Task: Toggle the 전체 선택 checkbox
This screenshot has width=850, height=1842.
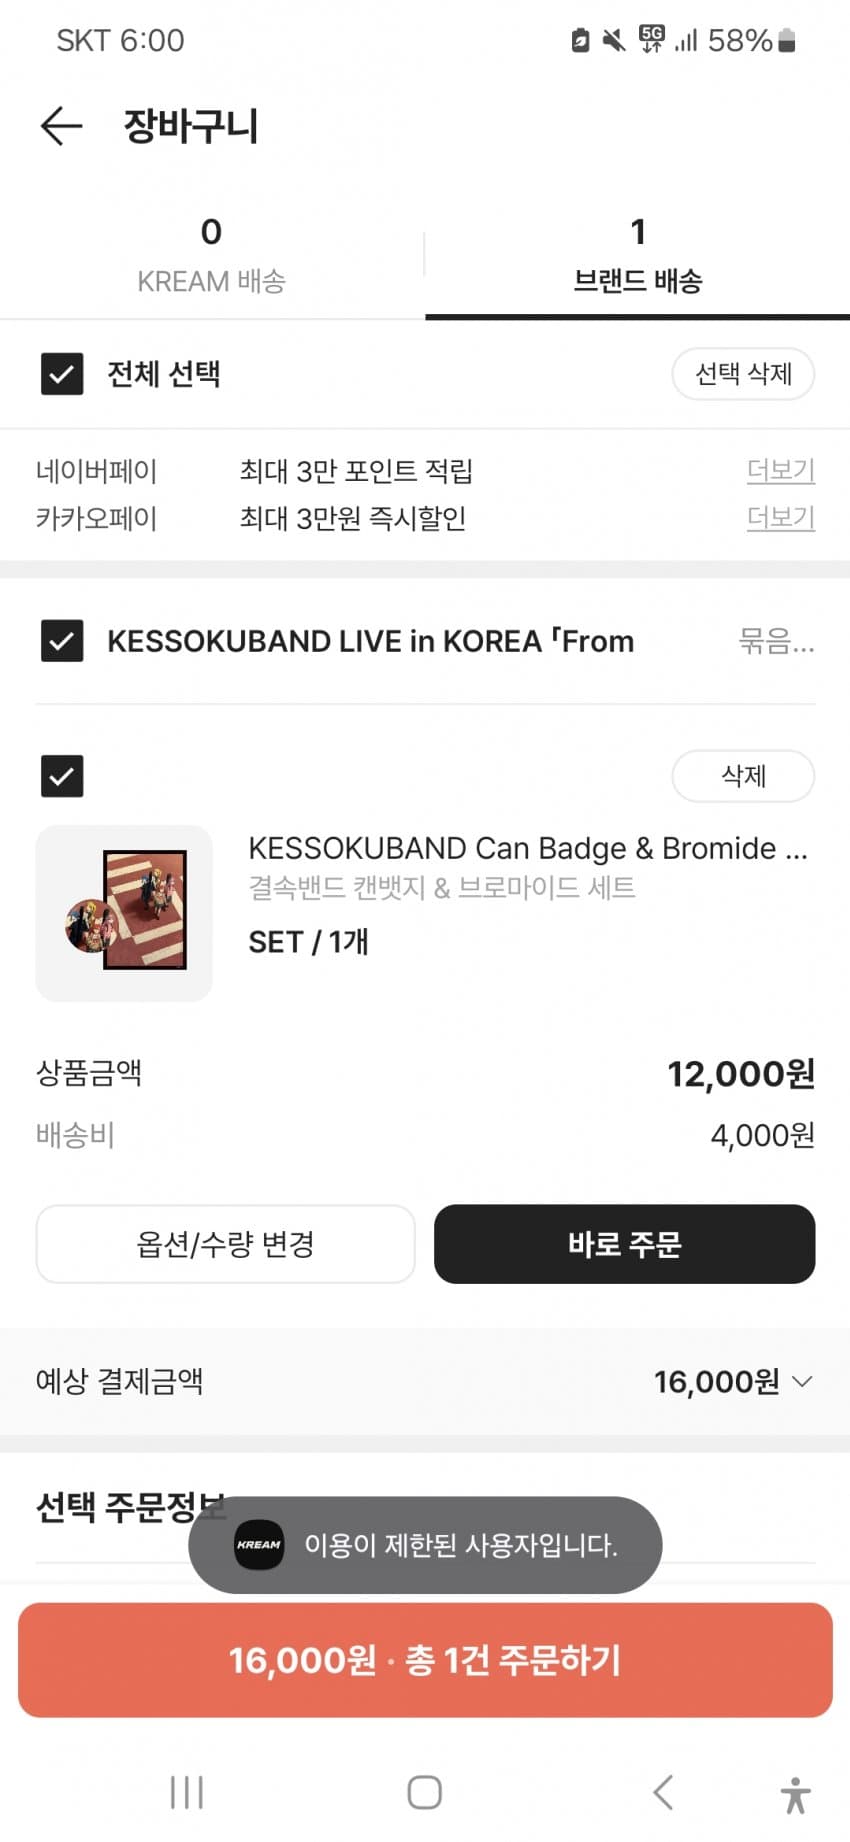Action: 62,374
